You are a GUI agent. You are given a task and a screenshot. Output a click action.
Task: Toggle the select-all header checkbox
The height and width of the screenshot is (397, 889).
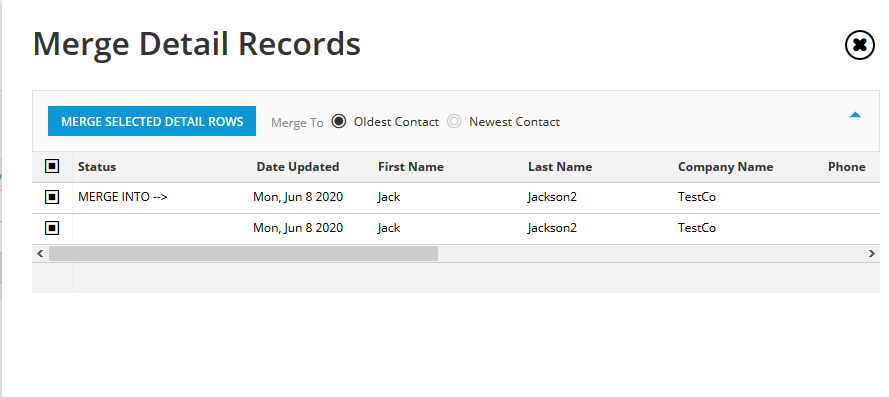(52, 166)
